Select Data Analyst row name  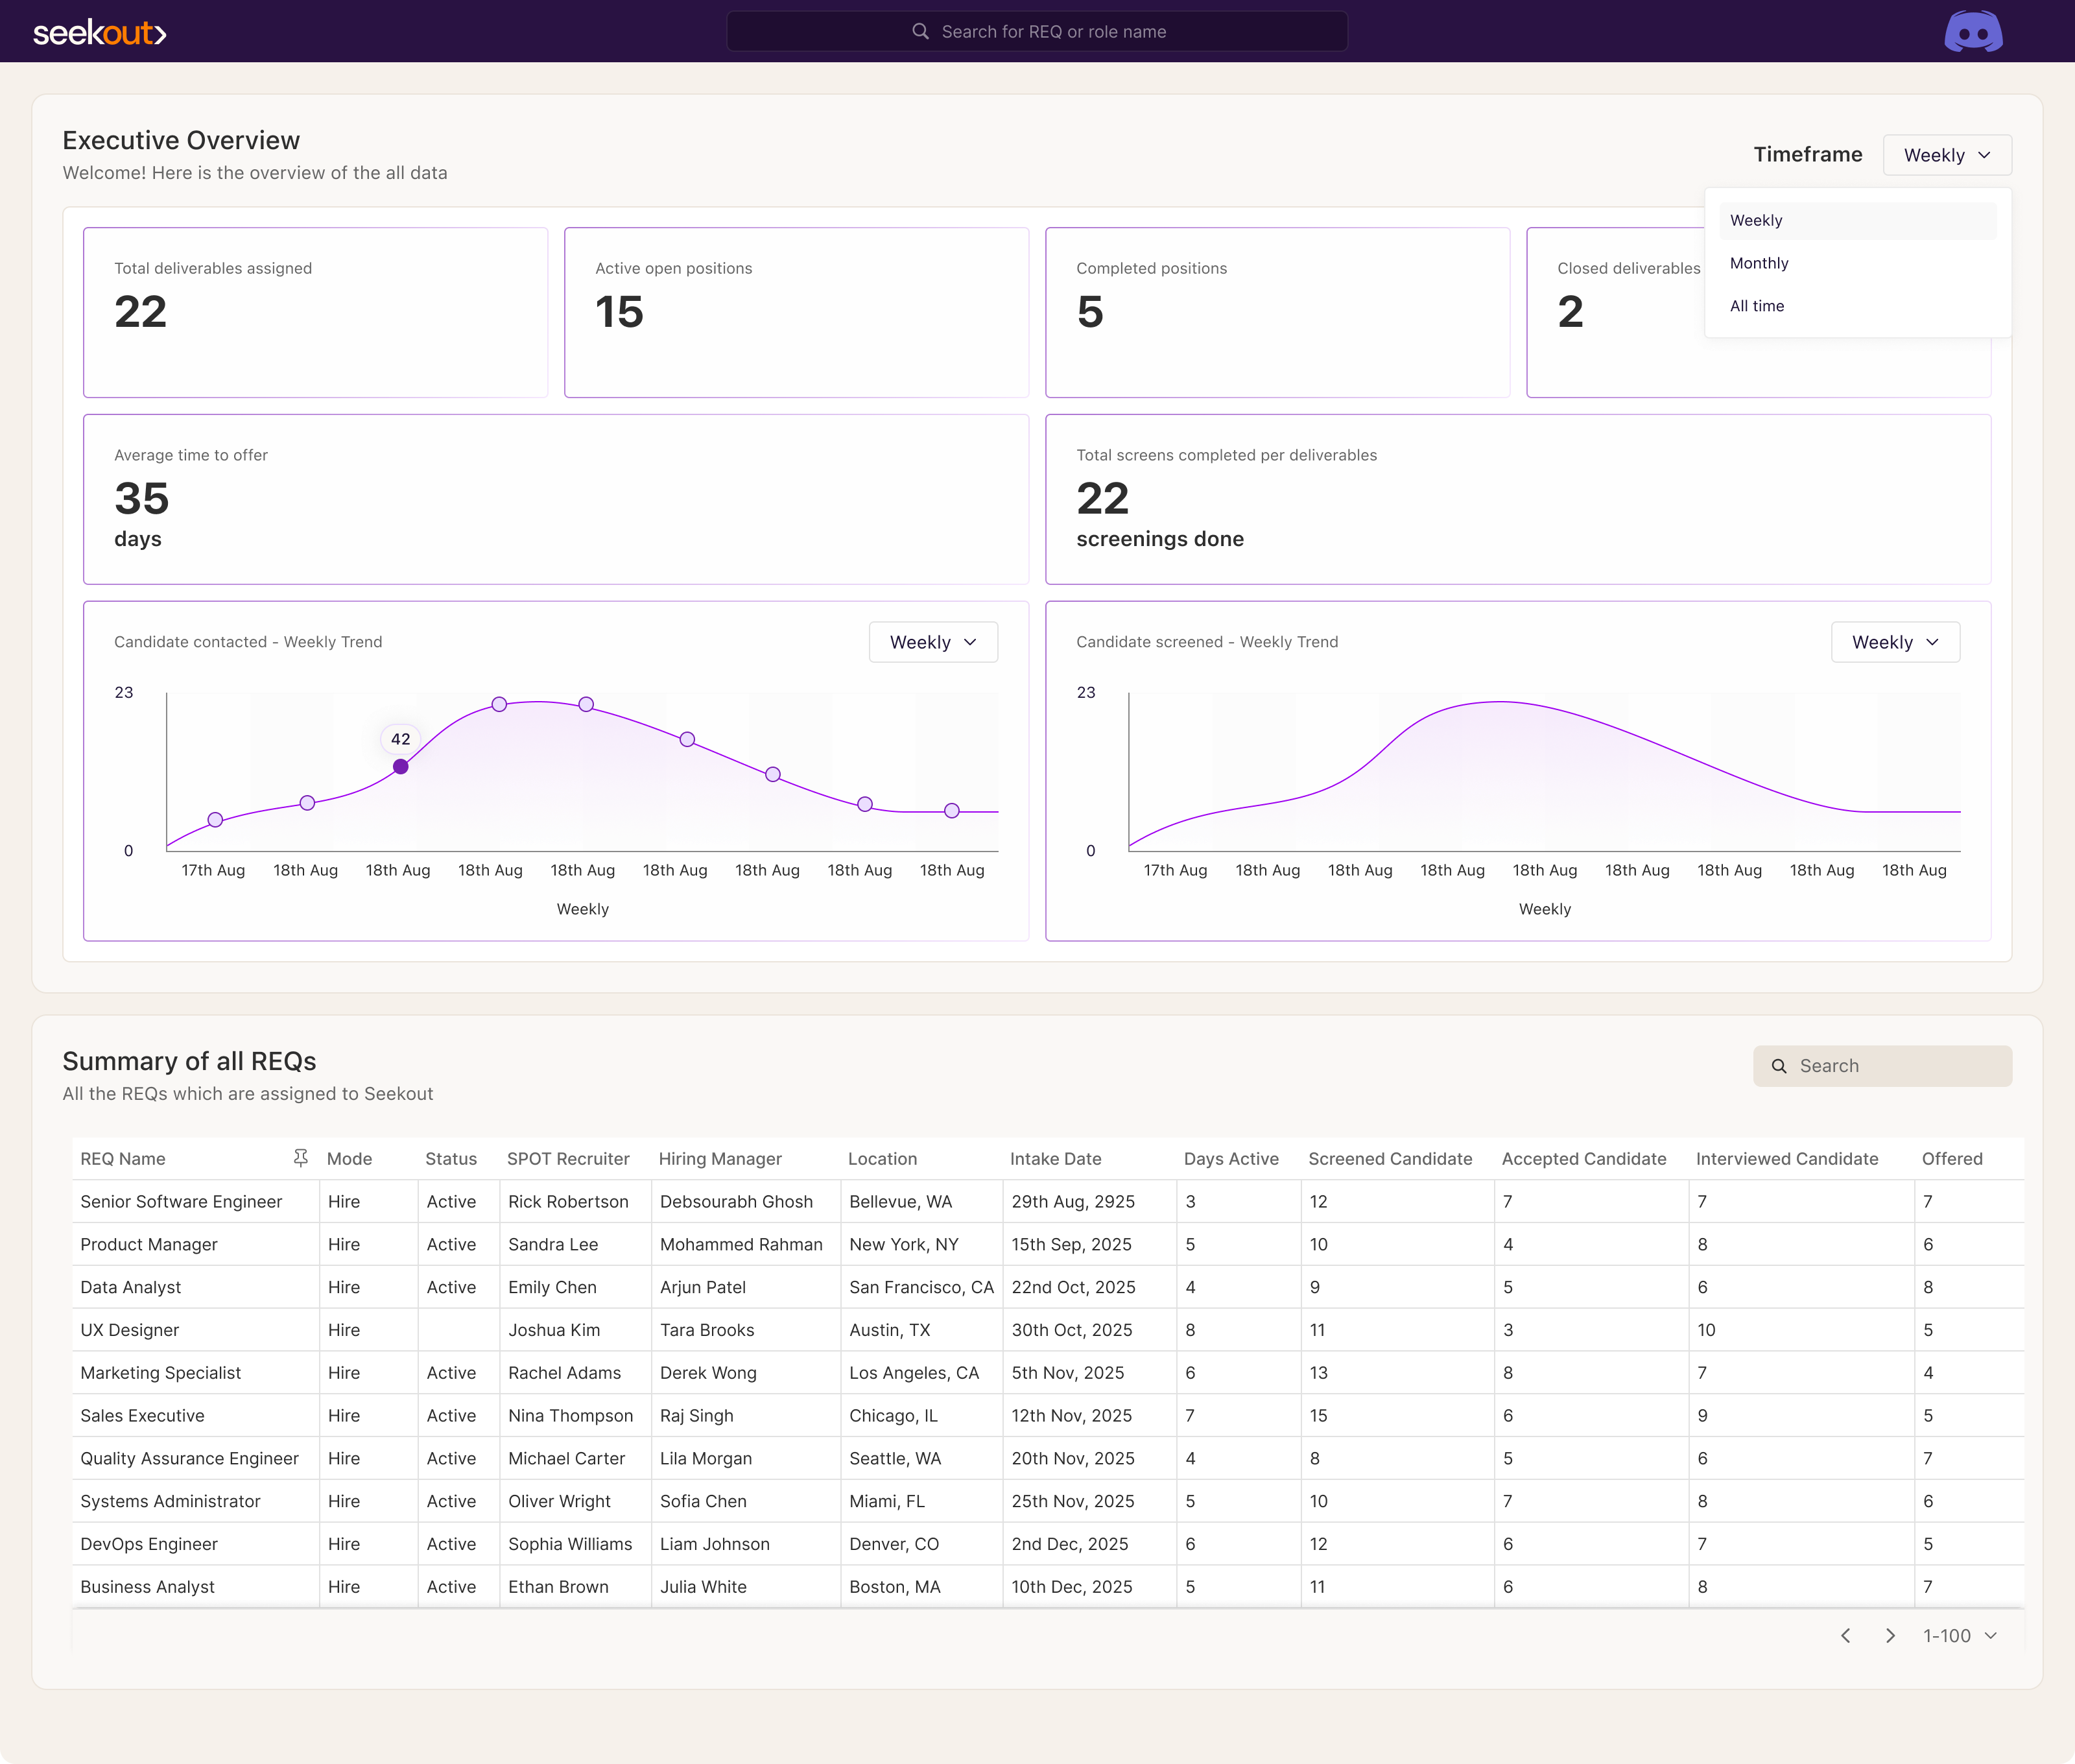click(131, 1288)
